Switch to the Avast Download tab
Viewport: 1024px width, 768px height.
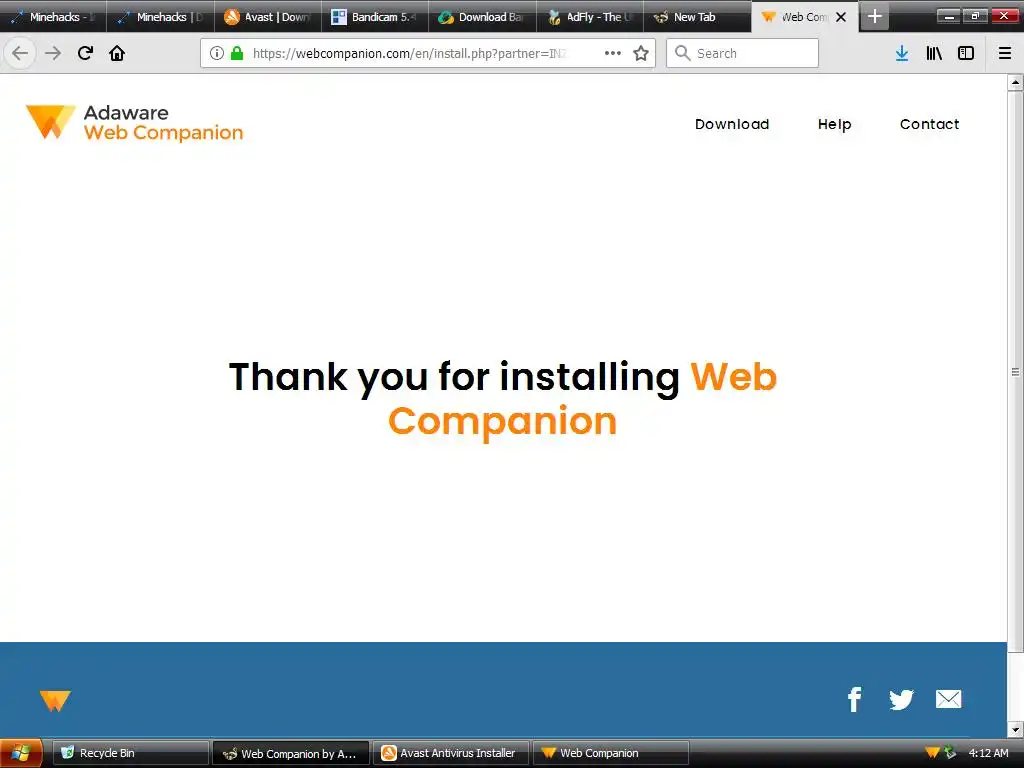tap(268, 17)
